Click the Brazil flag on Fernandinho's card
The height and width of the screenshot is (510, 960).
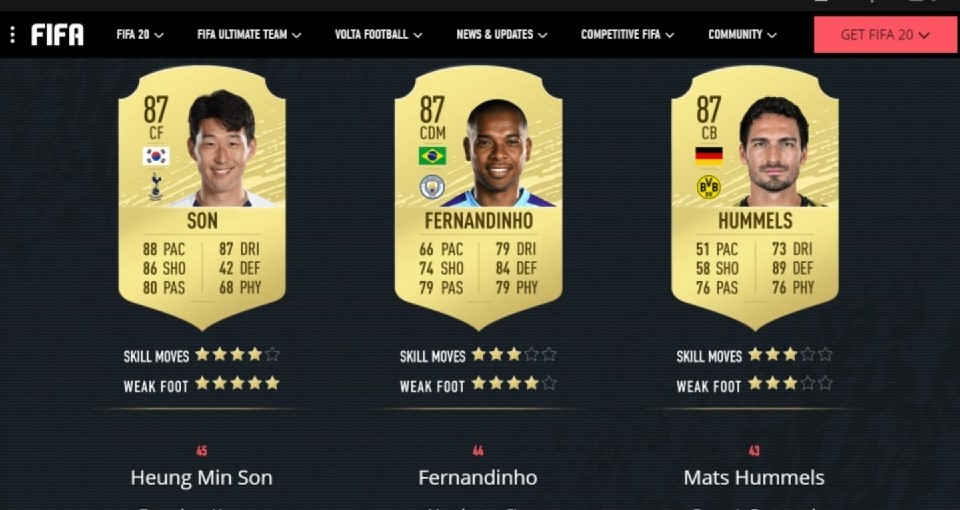pyautogui.click(x=432, y=156)
